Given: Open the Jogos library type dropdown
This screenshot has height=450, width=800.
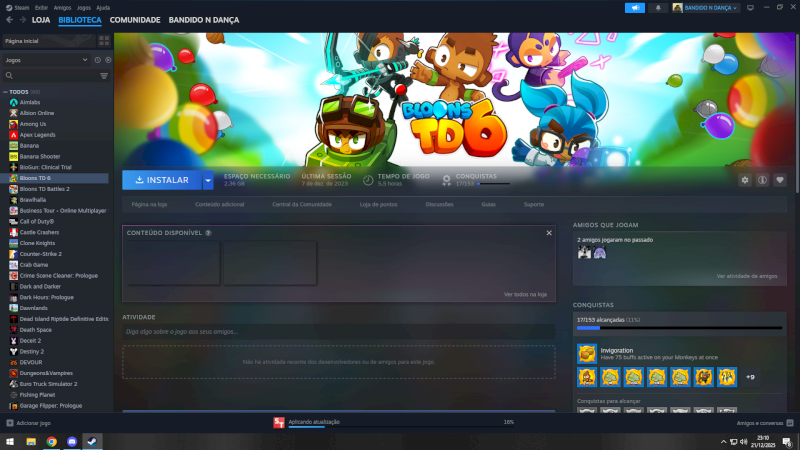Looking at the screenshot, I should 45,60.
